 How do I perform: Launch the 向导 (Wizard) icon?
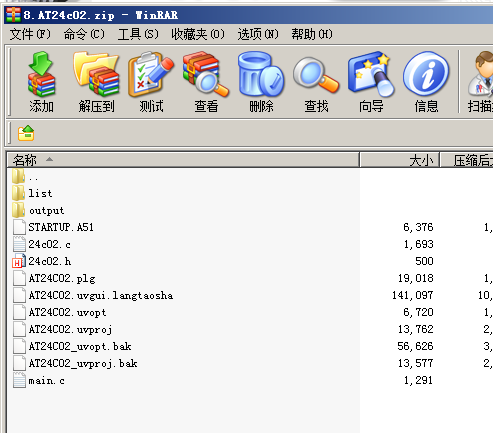[371, 74]
